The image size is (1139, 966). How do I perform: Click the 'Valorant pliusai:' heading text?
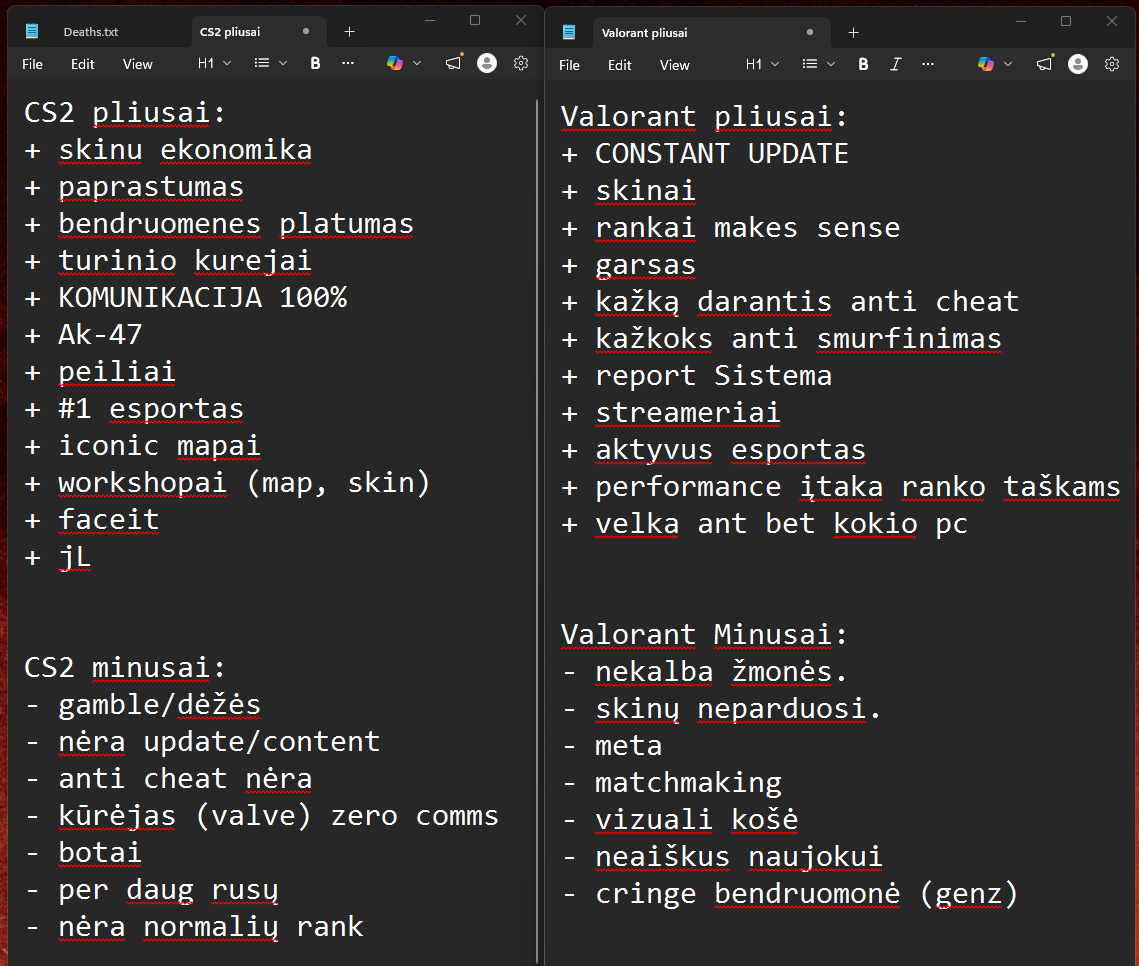point(704,116)
